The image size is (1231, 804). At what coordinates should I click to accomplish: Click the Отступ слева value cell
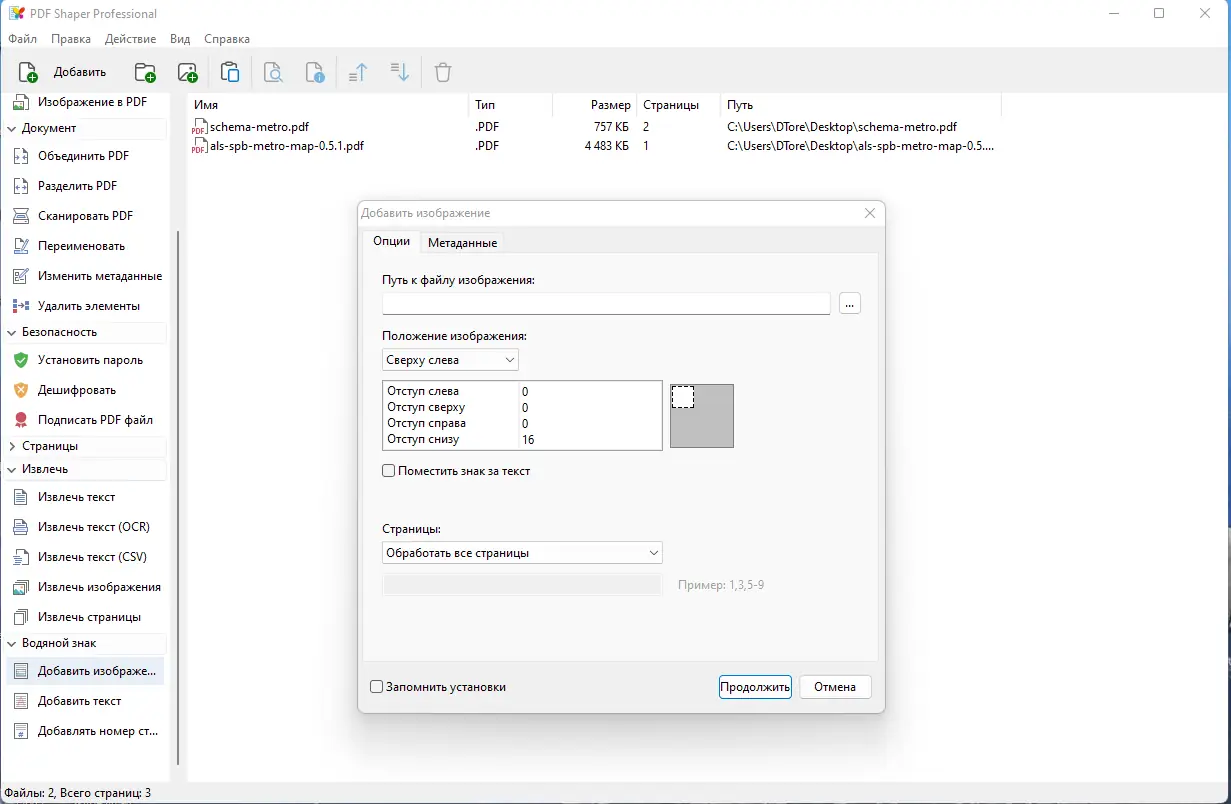coord(590,392)
